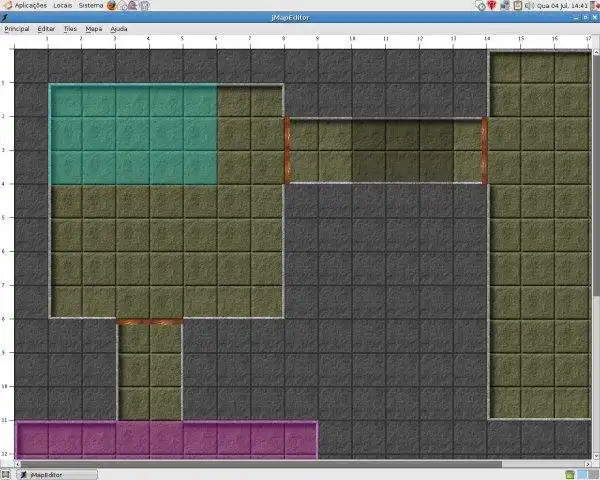600x480 pixels.
Task: Expand the Locais places menu
Action: [x=63, y=5]
